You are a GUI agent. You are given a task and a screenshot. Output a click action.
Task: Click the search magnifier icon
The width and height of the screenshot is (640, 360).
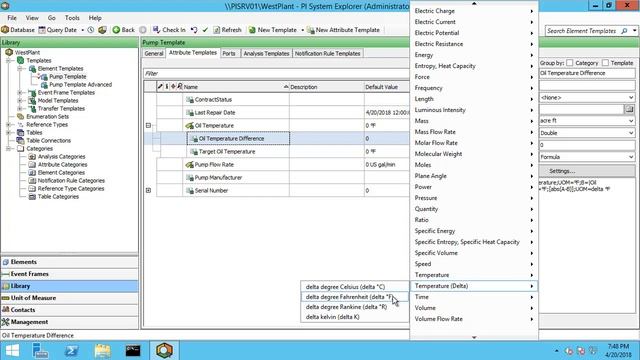(624, 31)
